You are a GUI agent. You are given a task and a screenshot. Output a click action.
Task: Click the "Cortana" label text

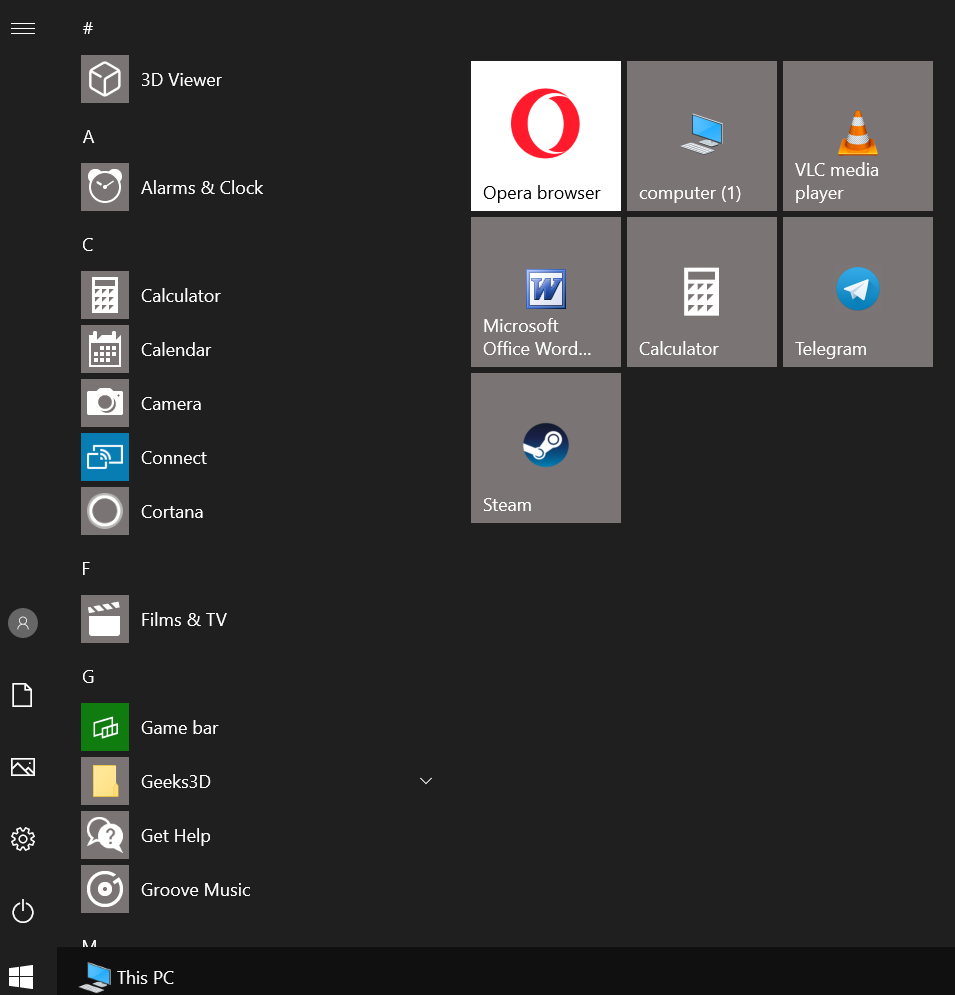(172, 511)
